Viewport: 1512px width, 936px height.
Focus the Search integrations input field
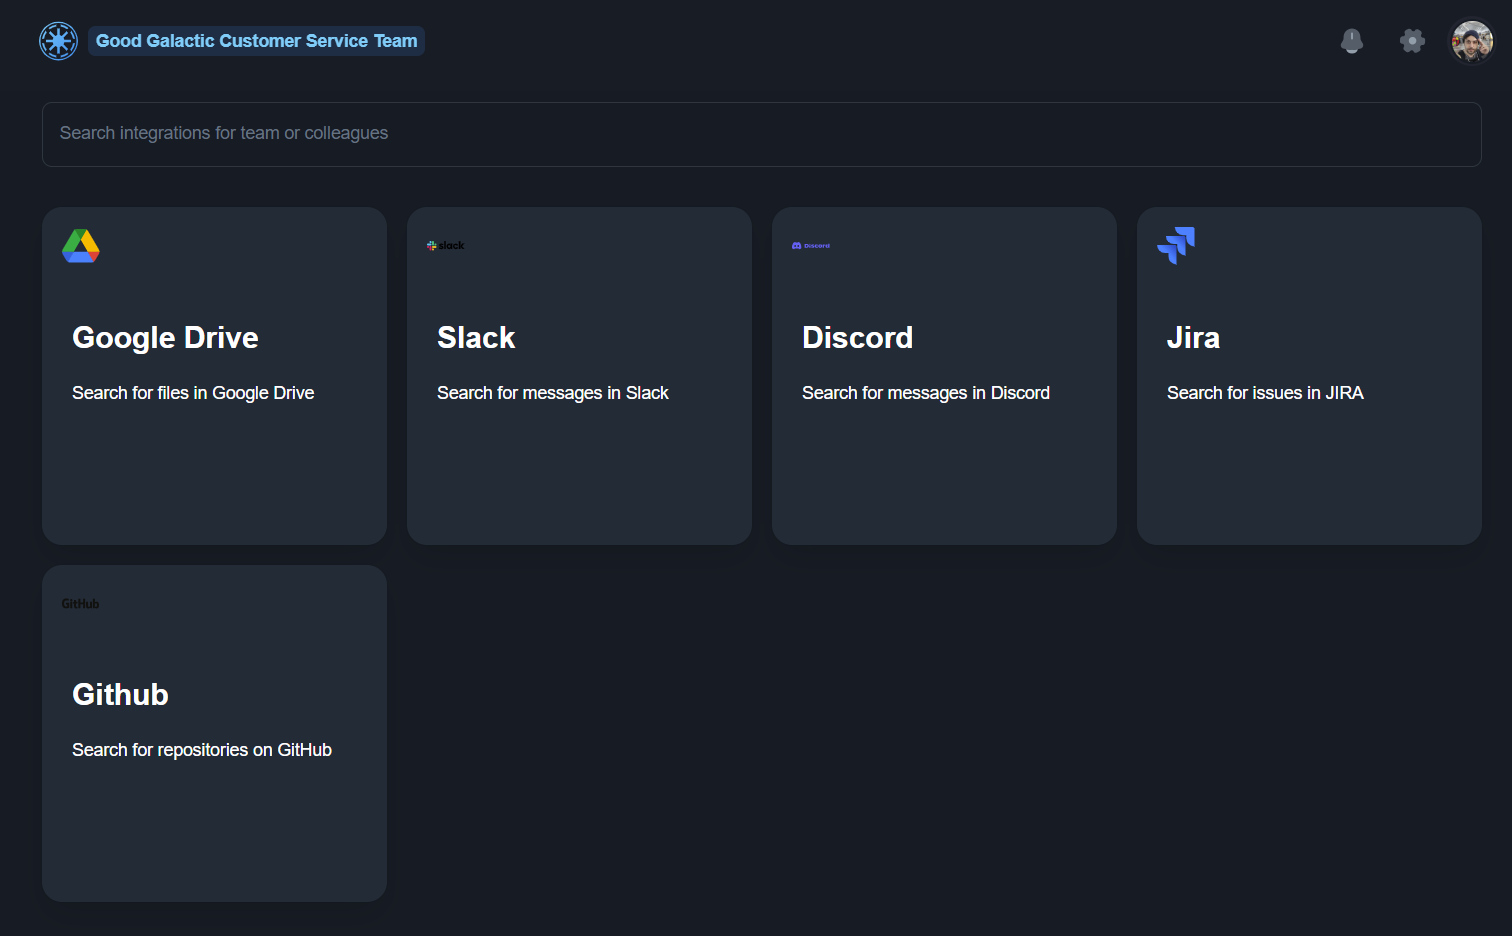click(x=761, y=134)
